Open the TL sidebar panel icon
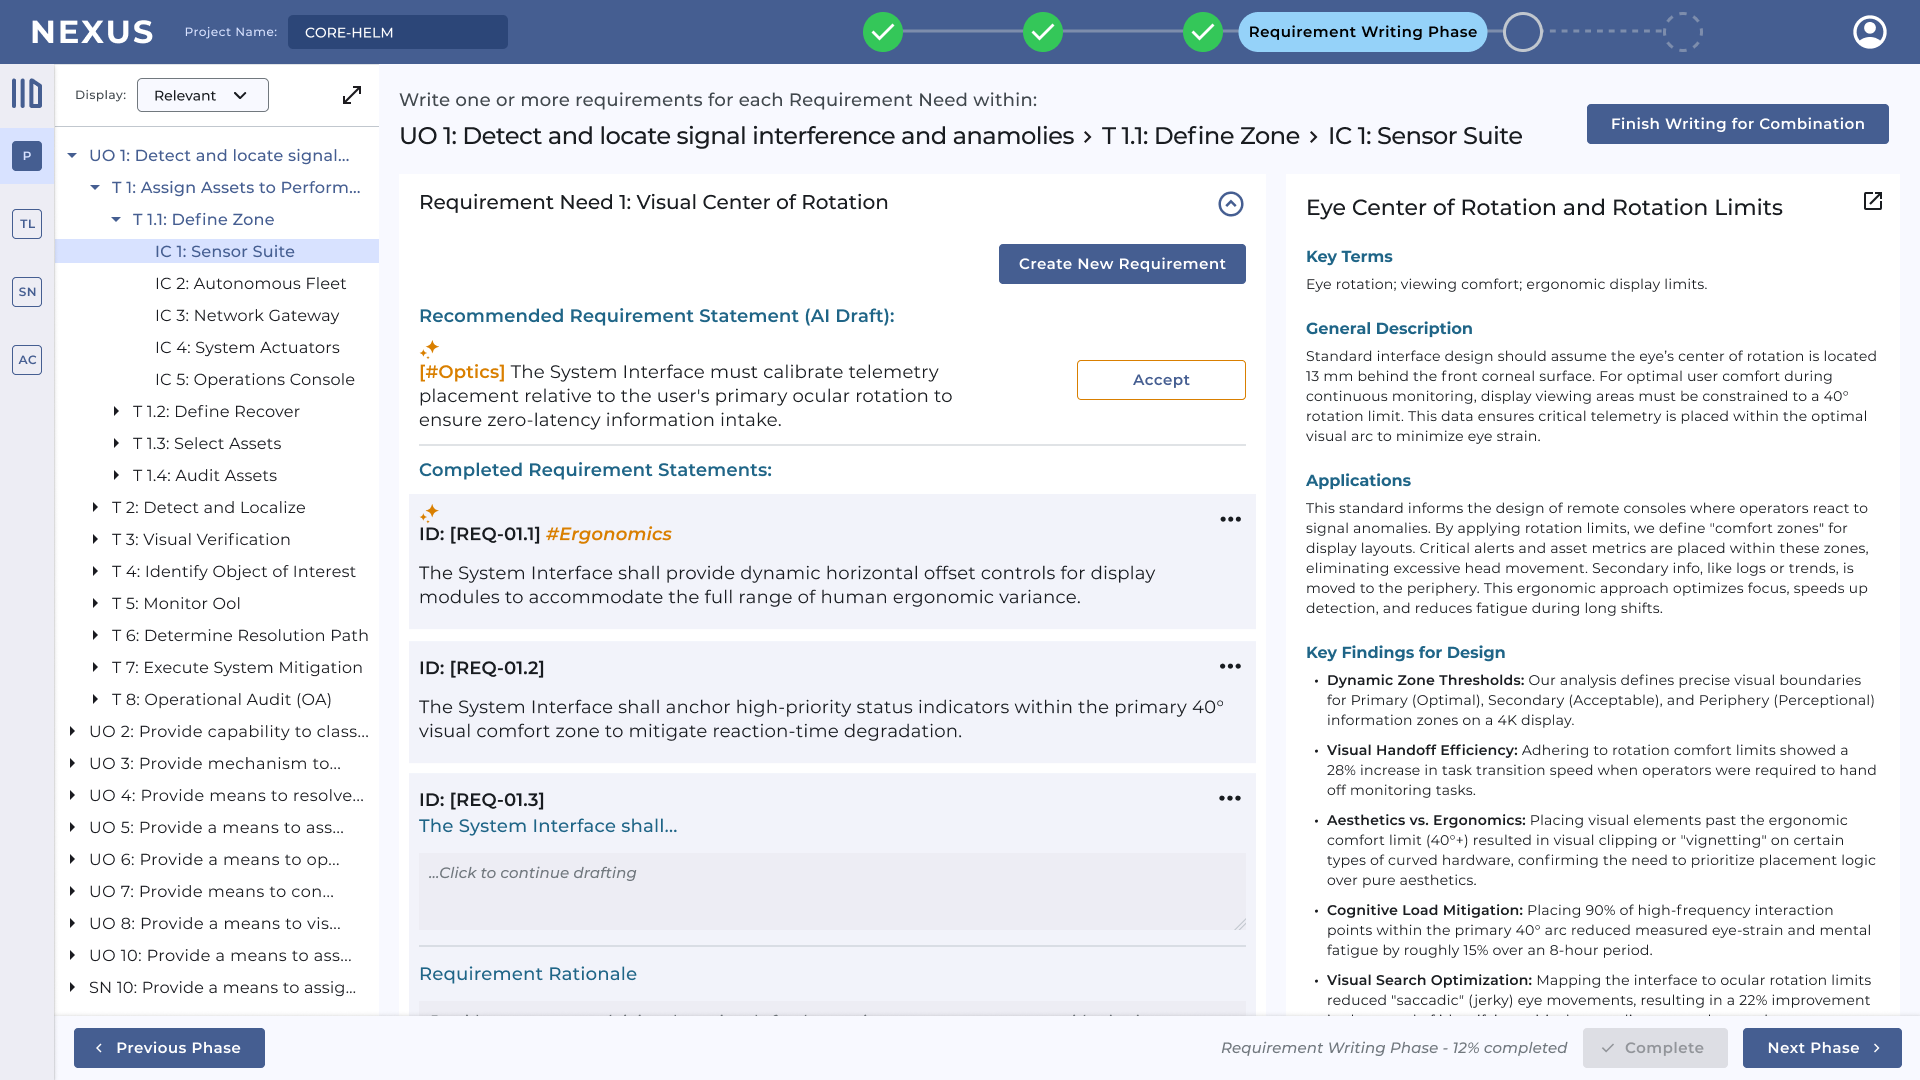 pyautogui.click(x=27, y=224)
